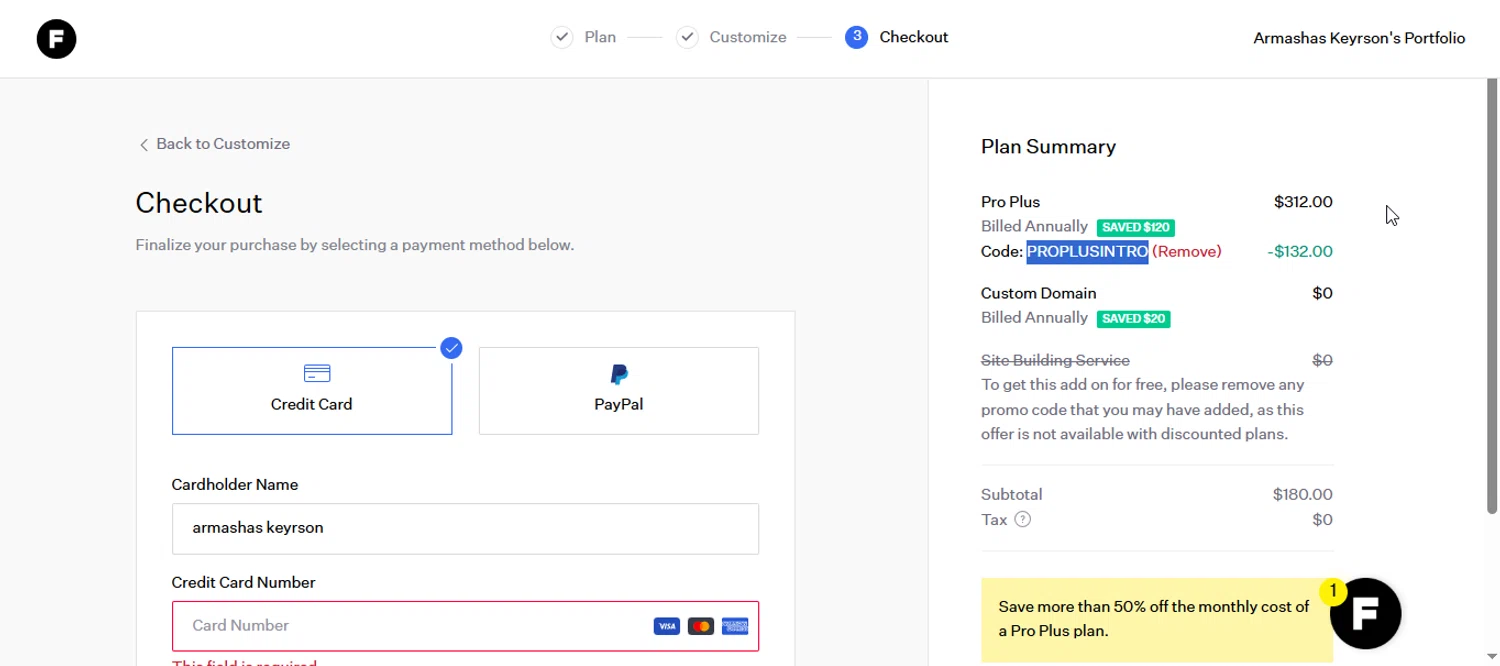Click the credit card icon
This screenshot has height=666, width=1500.
pos(317,373)
